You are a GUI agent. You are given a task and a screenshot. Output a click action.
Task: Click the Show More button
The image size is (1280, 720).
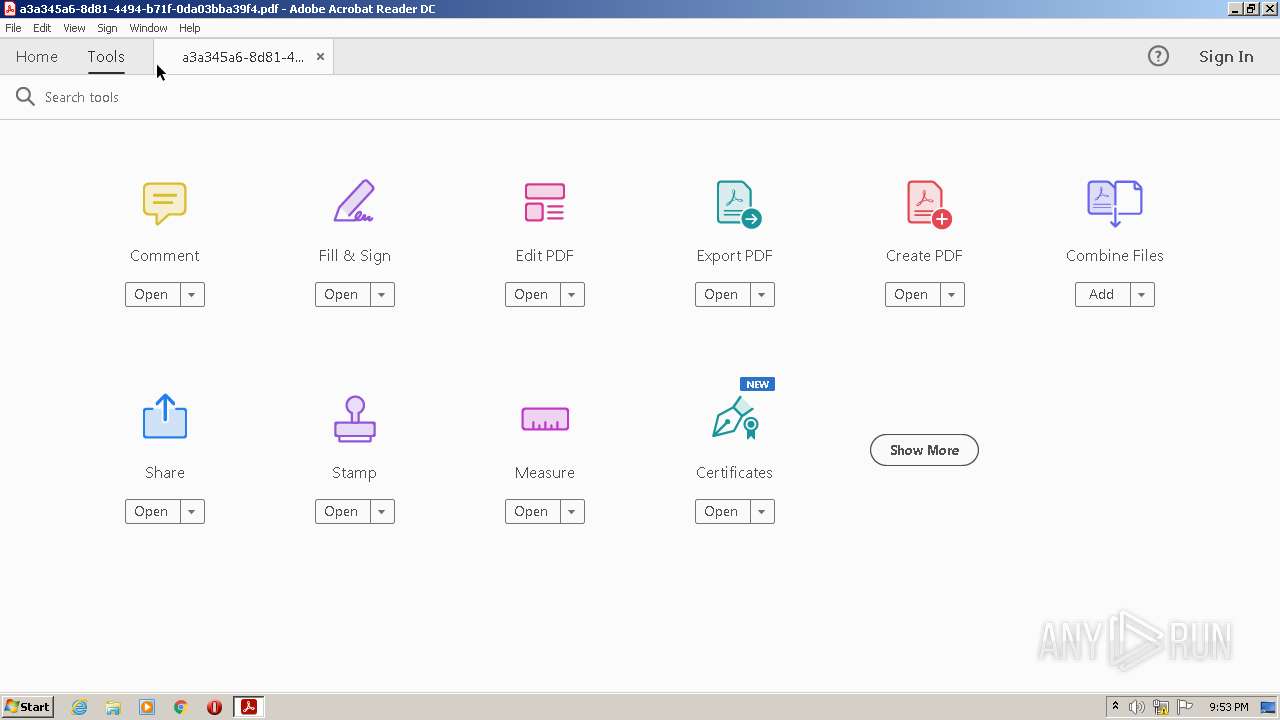(x=924, y=450)
